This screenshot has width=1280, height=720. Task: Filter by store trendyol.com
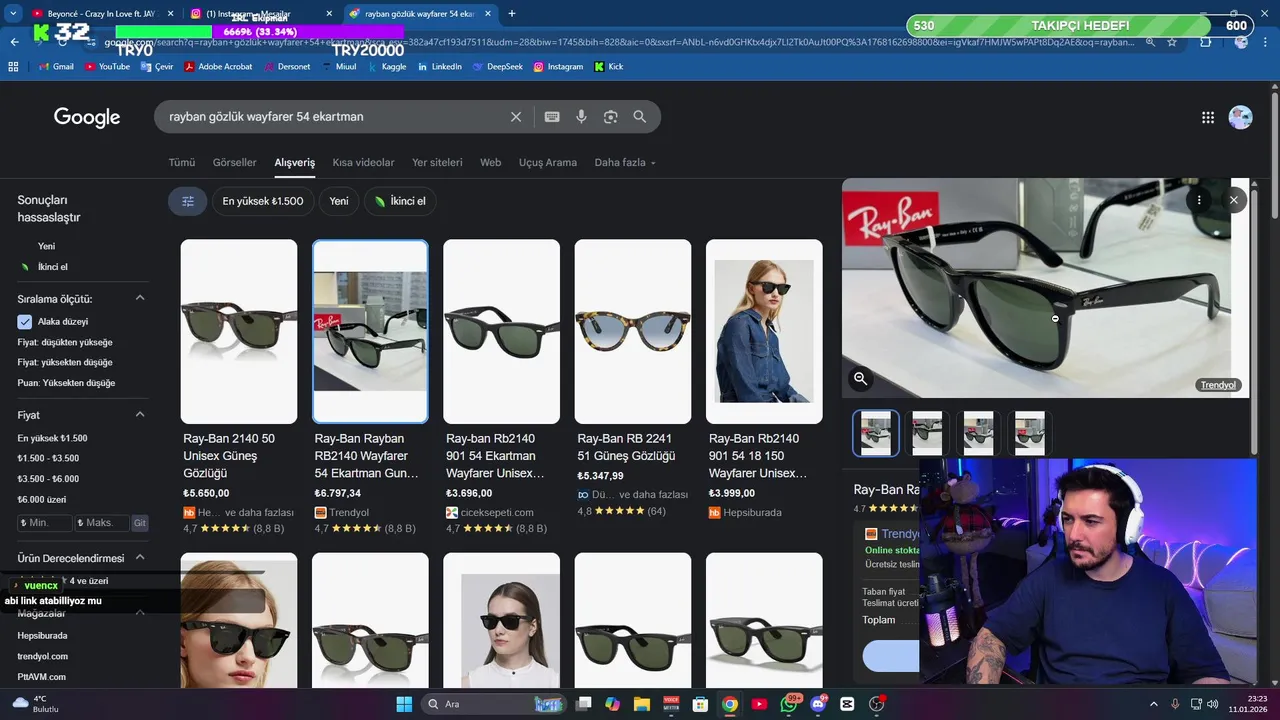(42, 656)
